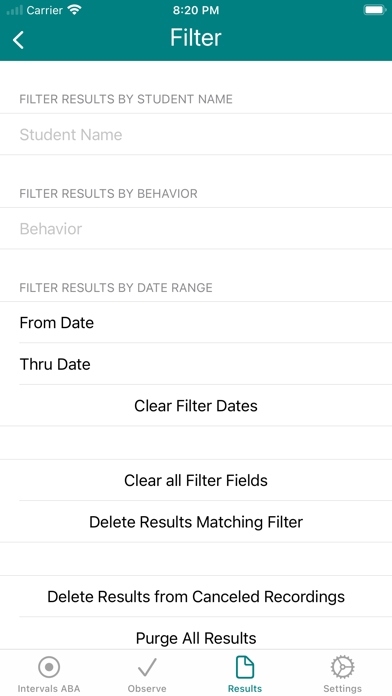This screenshot has width=392, height=696.
Task: Select the Results document icon
Action: tap(245, 667)
